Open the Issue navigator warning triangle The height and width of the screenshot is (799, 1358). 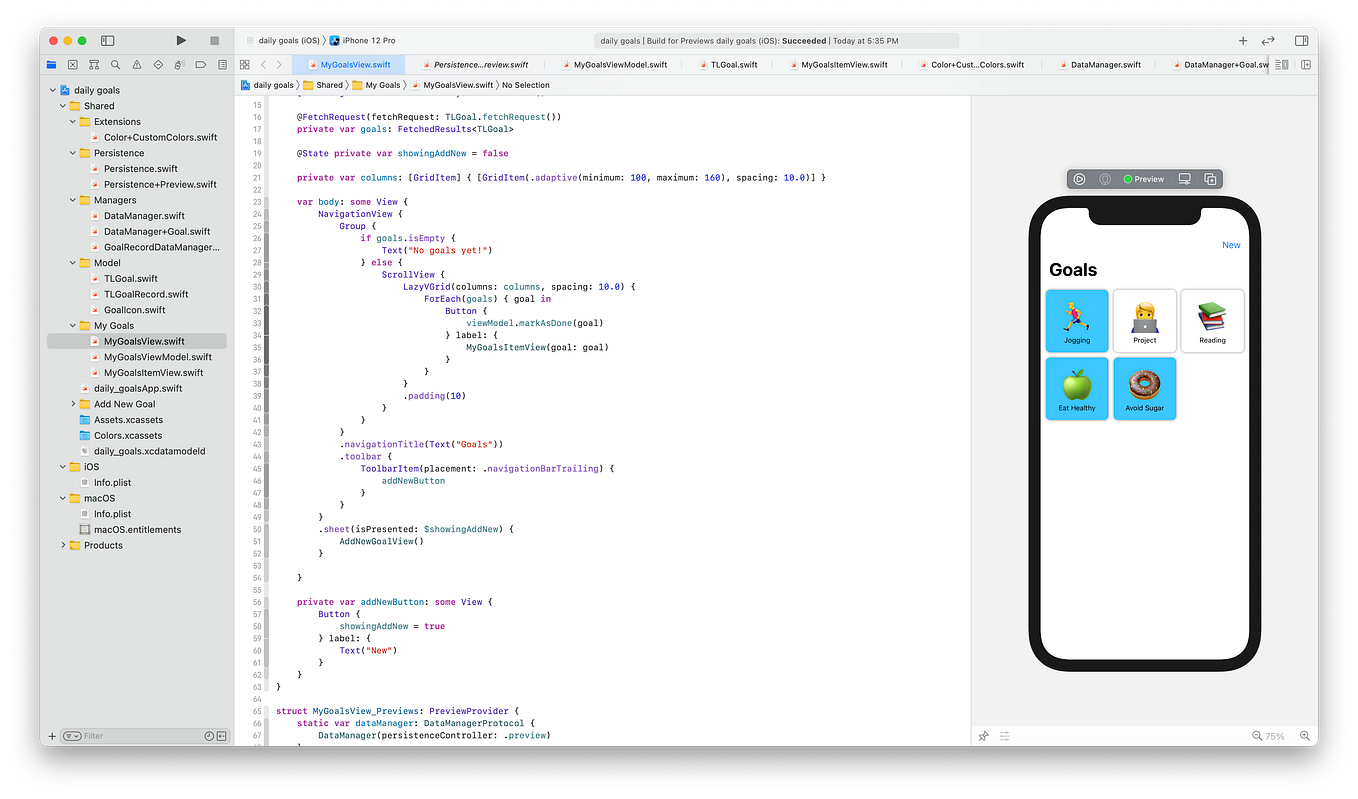[137, 64]
